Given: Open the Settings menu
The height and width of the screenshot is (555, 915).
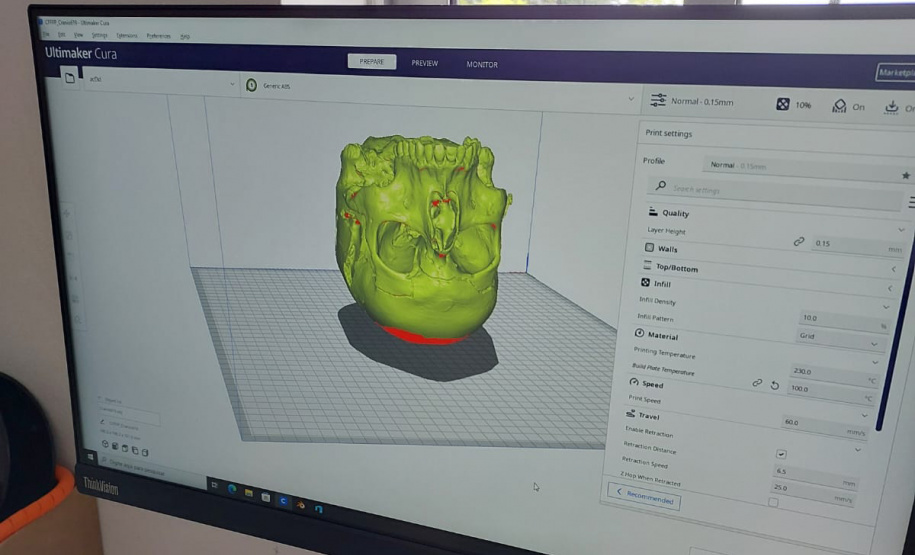Looking at the screenshot, I should [x=99, y=35].
